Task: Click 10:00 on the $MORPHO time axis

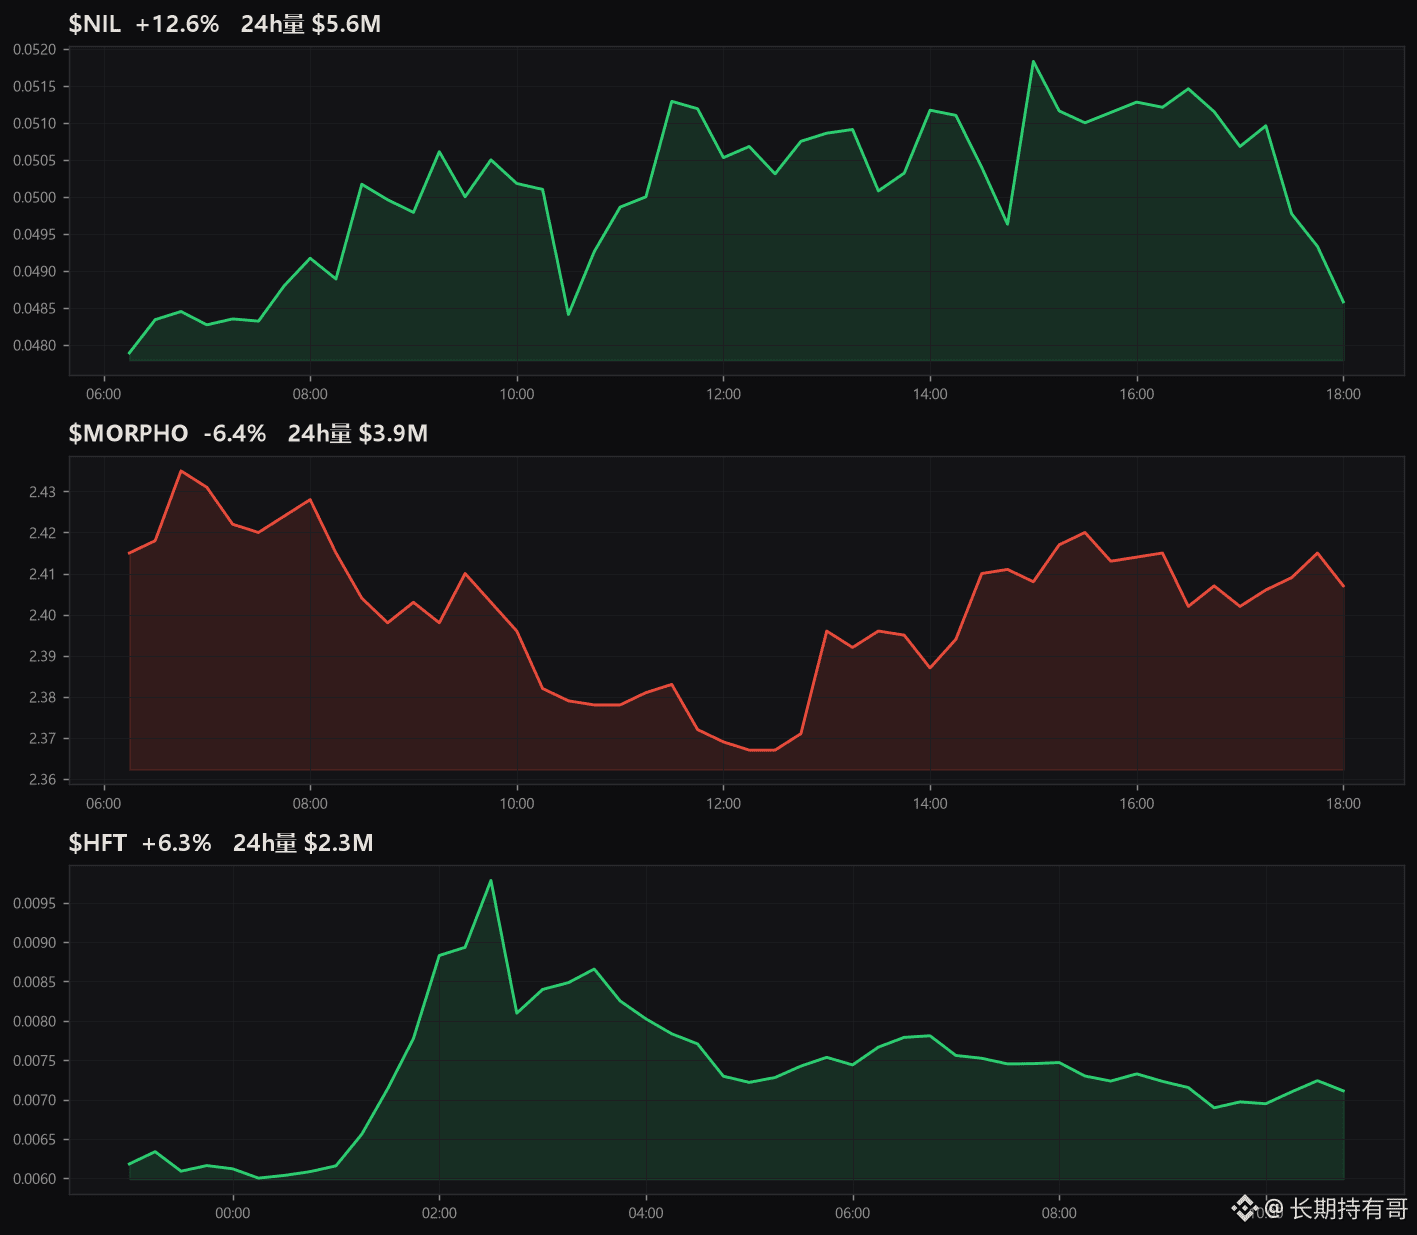Action: pyautogui.click(x=517, y=804)
